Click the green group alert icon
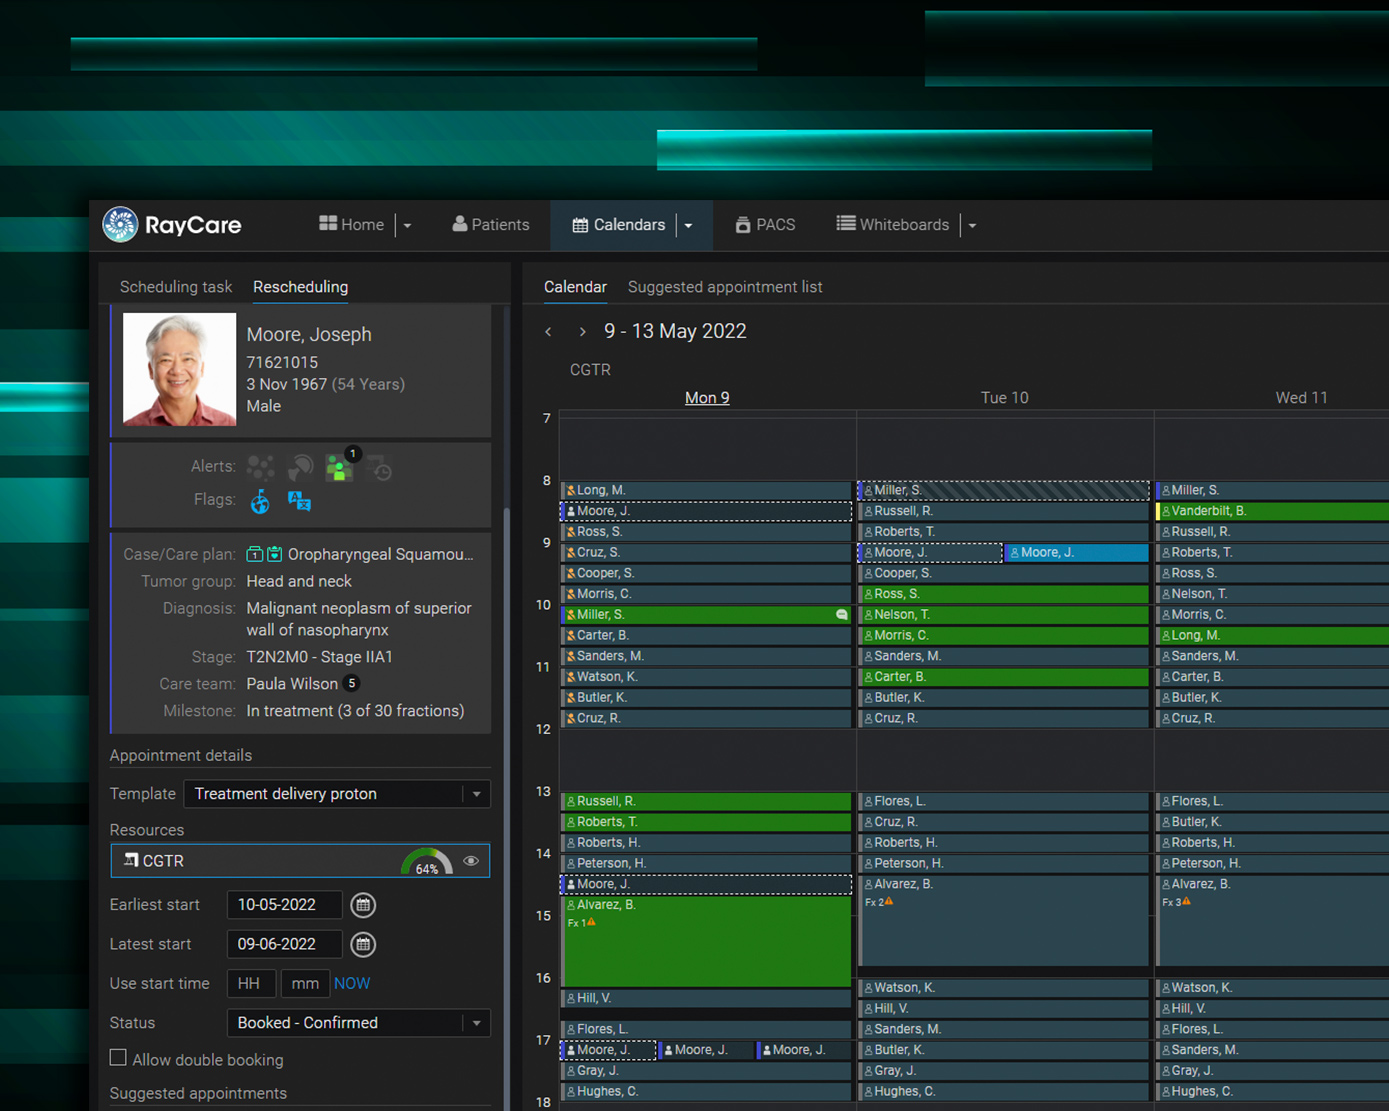Viewport: 1389px width, 1111px height. click(340, 468)
